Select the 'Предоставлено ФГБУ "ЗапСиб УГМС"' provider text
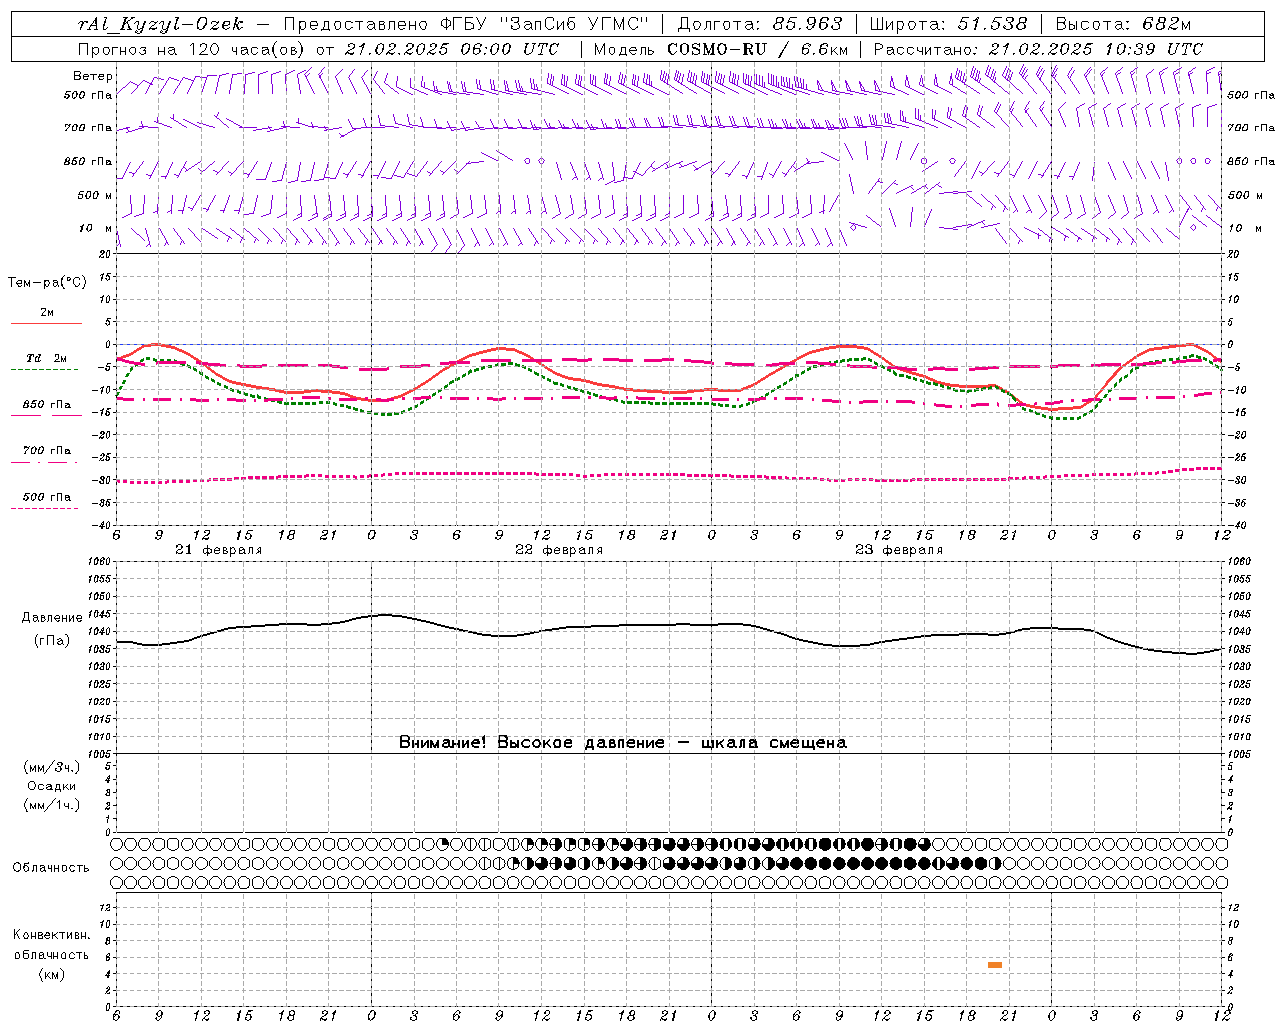The image size is (1280, 1024). pyautogui.click(x=466, y=24)
